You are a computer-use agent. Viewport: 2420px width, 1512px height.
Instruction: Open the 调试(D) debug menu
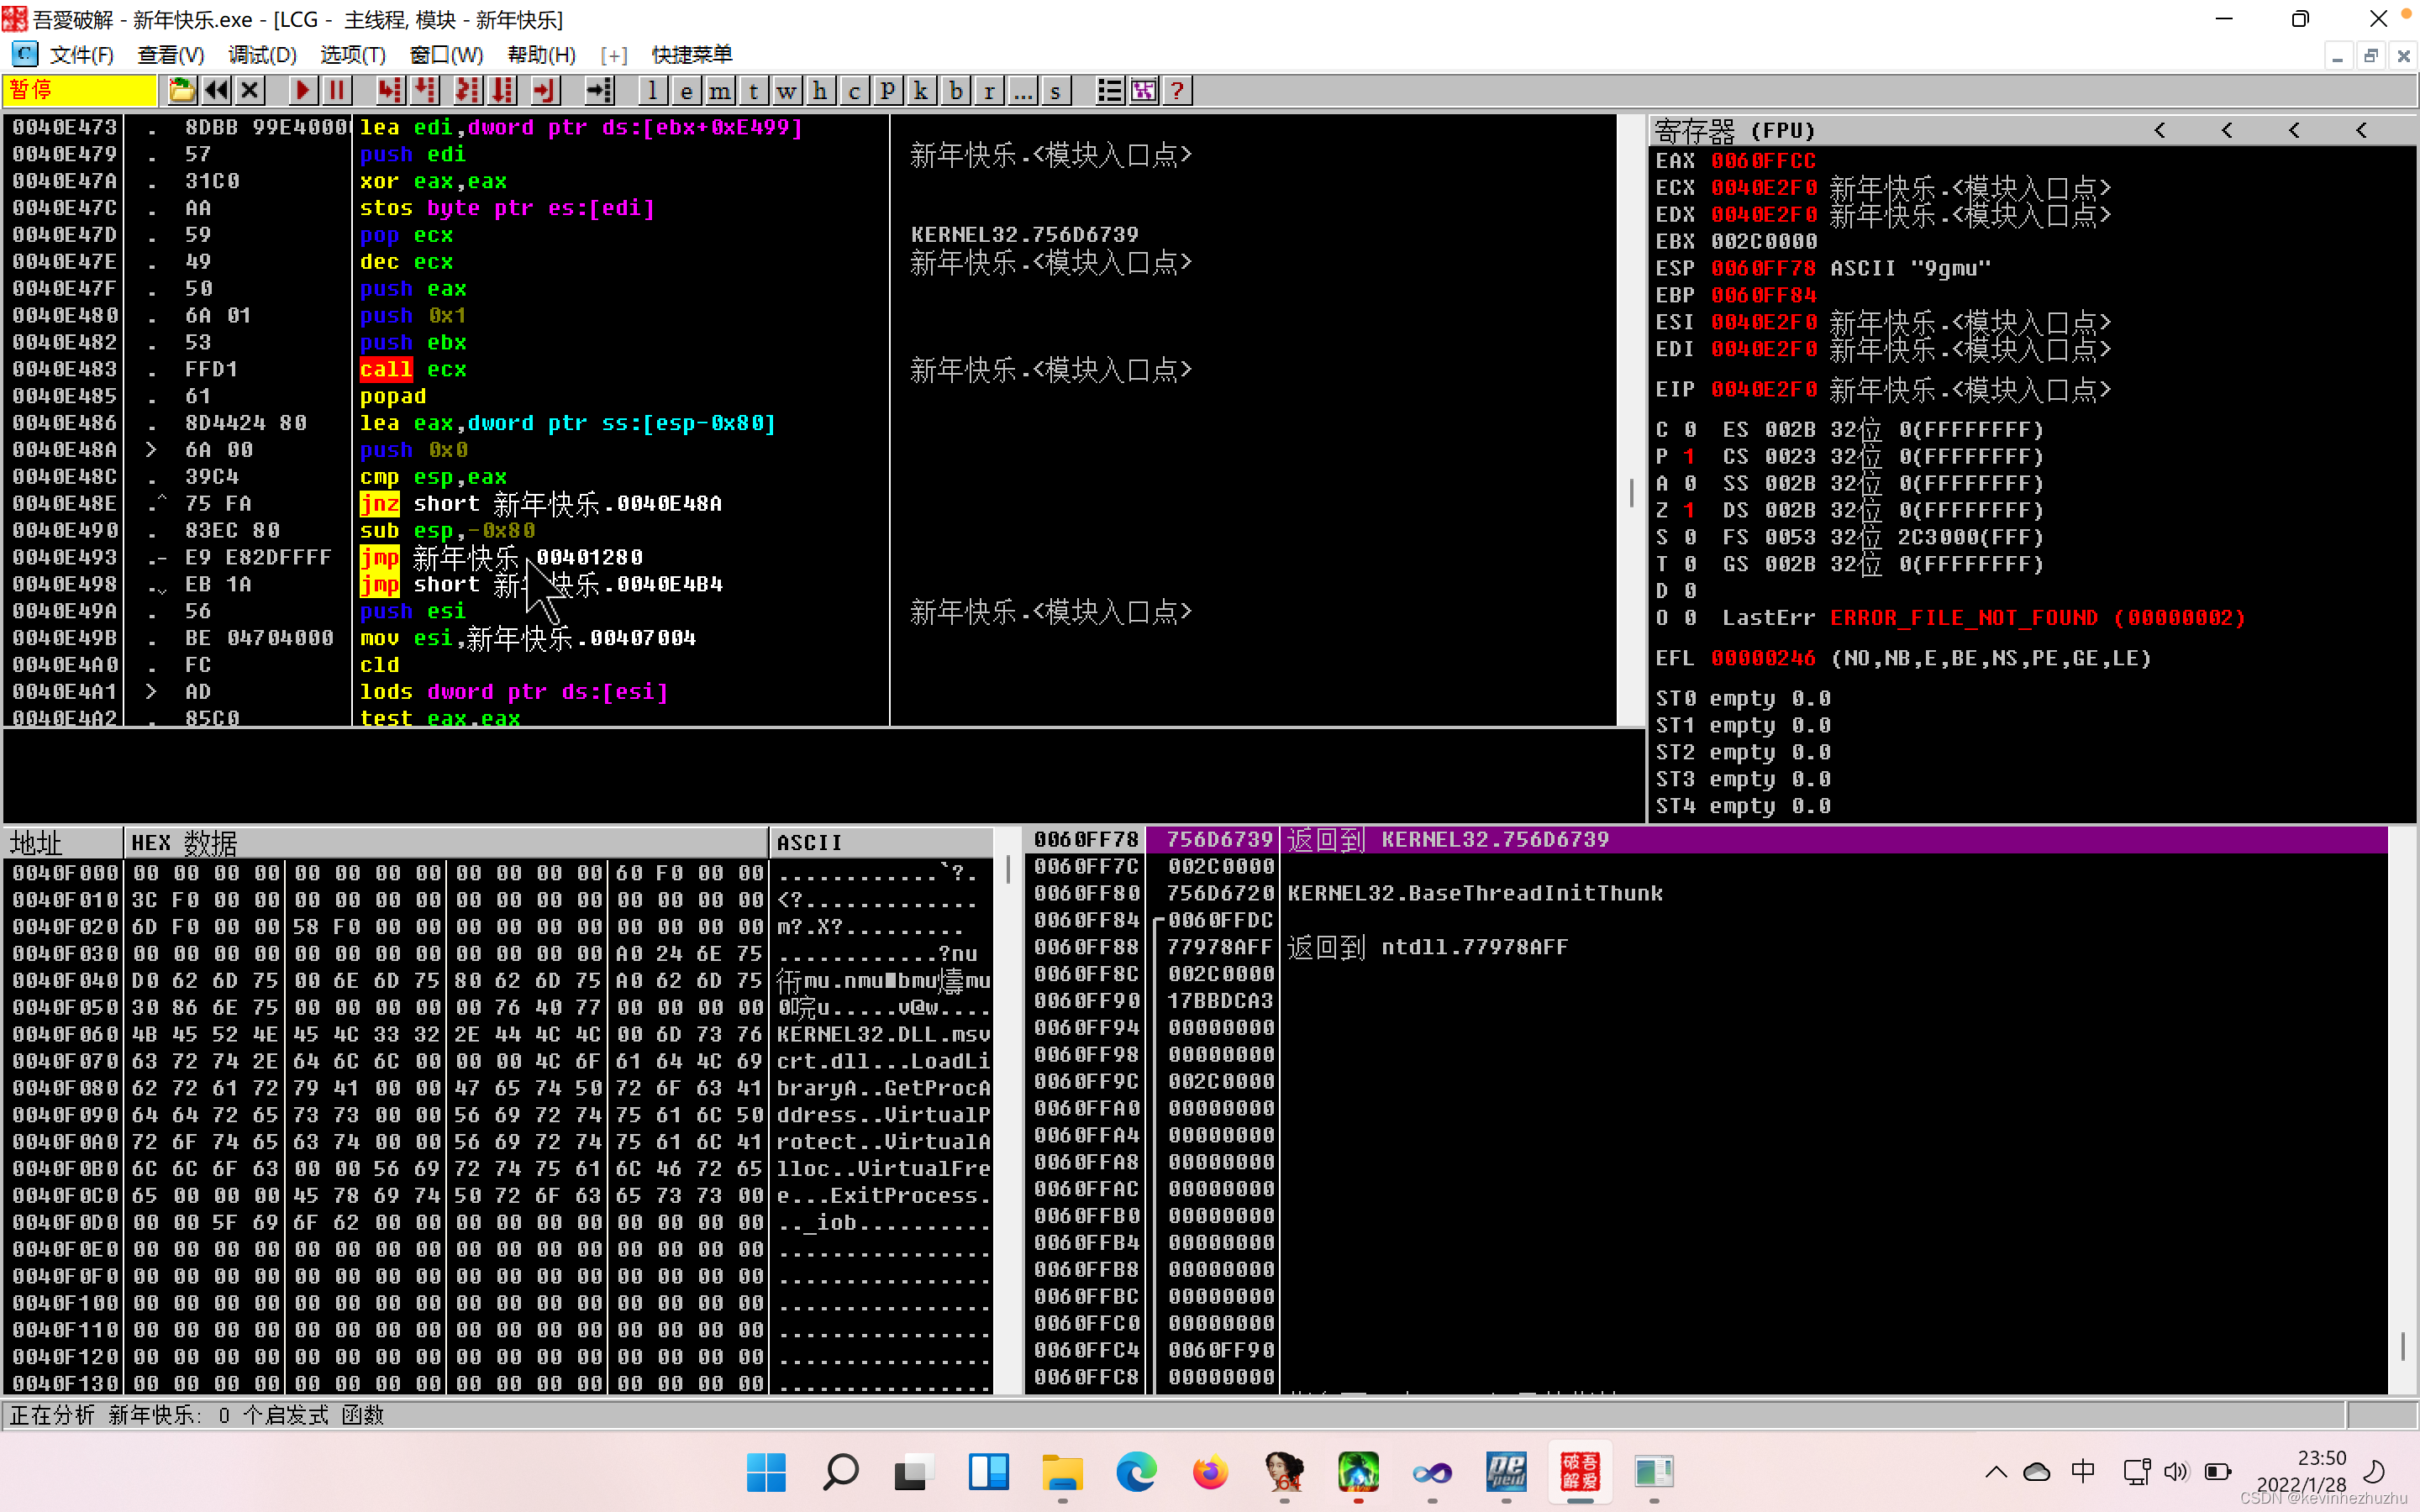(262, 55)
